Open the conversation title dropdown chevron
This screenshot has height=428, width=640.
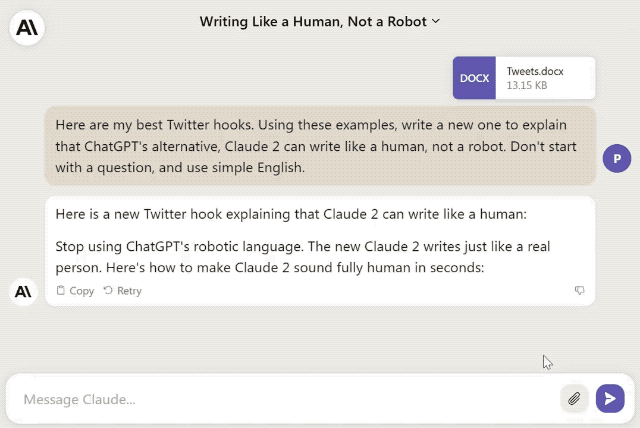pyautogui.click(x=436, y=21)
